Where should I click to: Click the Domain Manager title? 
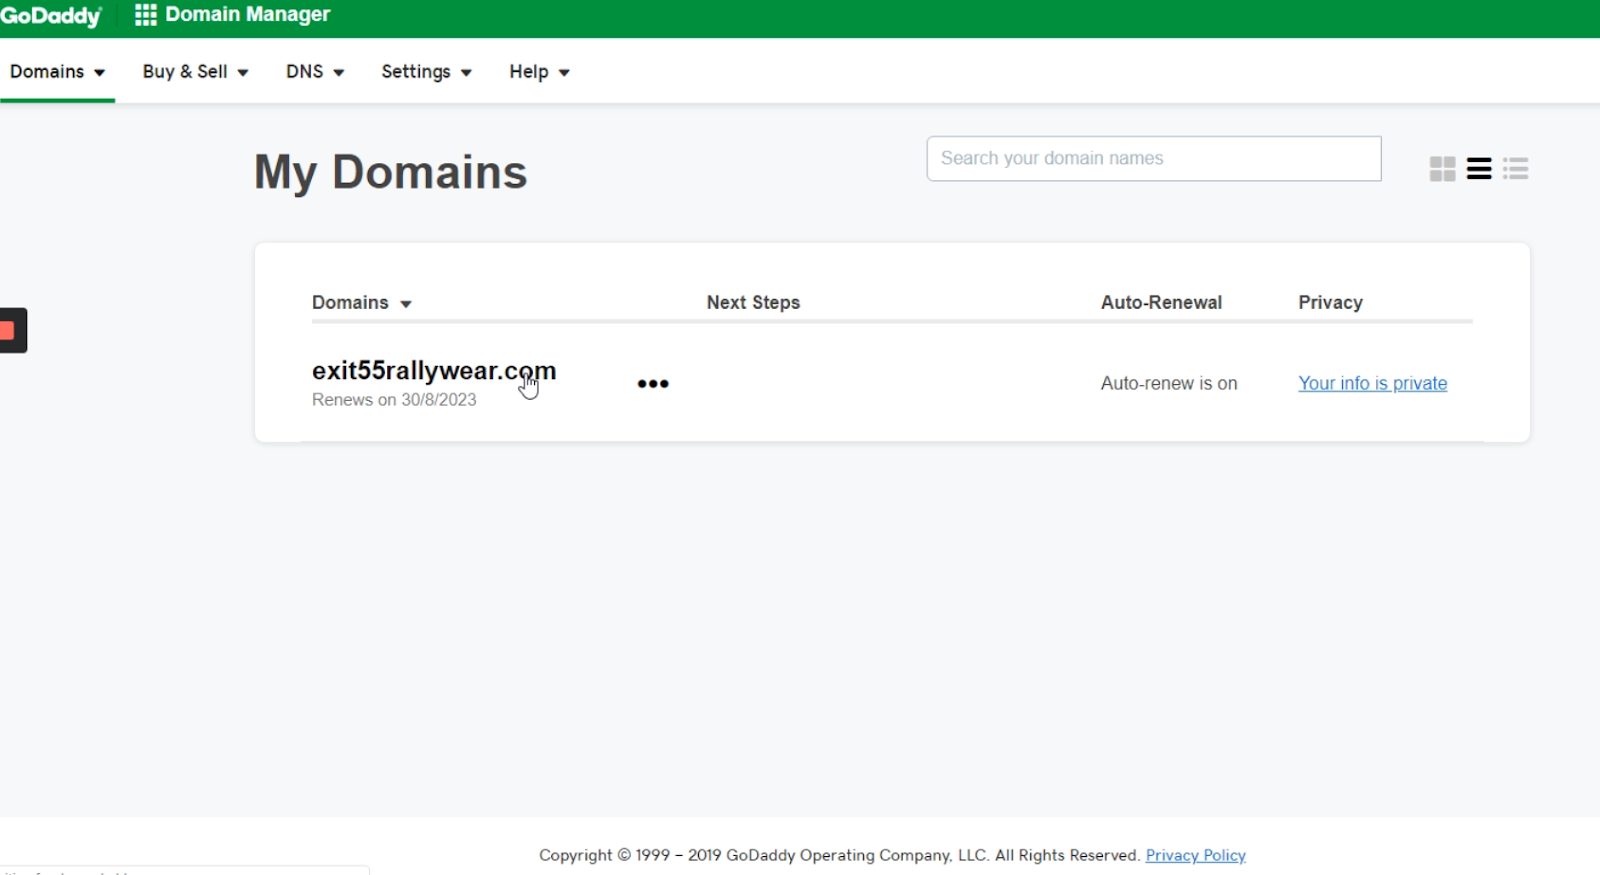click(x=248, y=15)
